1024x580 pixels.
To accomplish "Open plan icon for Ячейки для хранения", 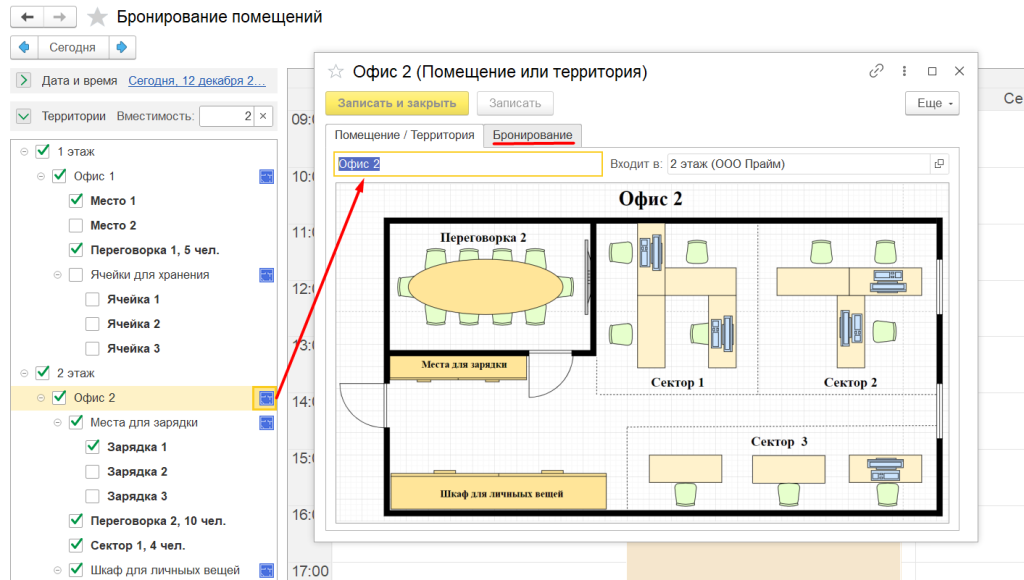I will point(266,274).
